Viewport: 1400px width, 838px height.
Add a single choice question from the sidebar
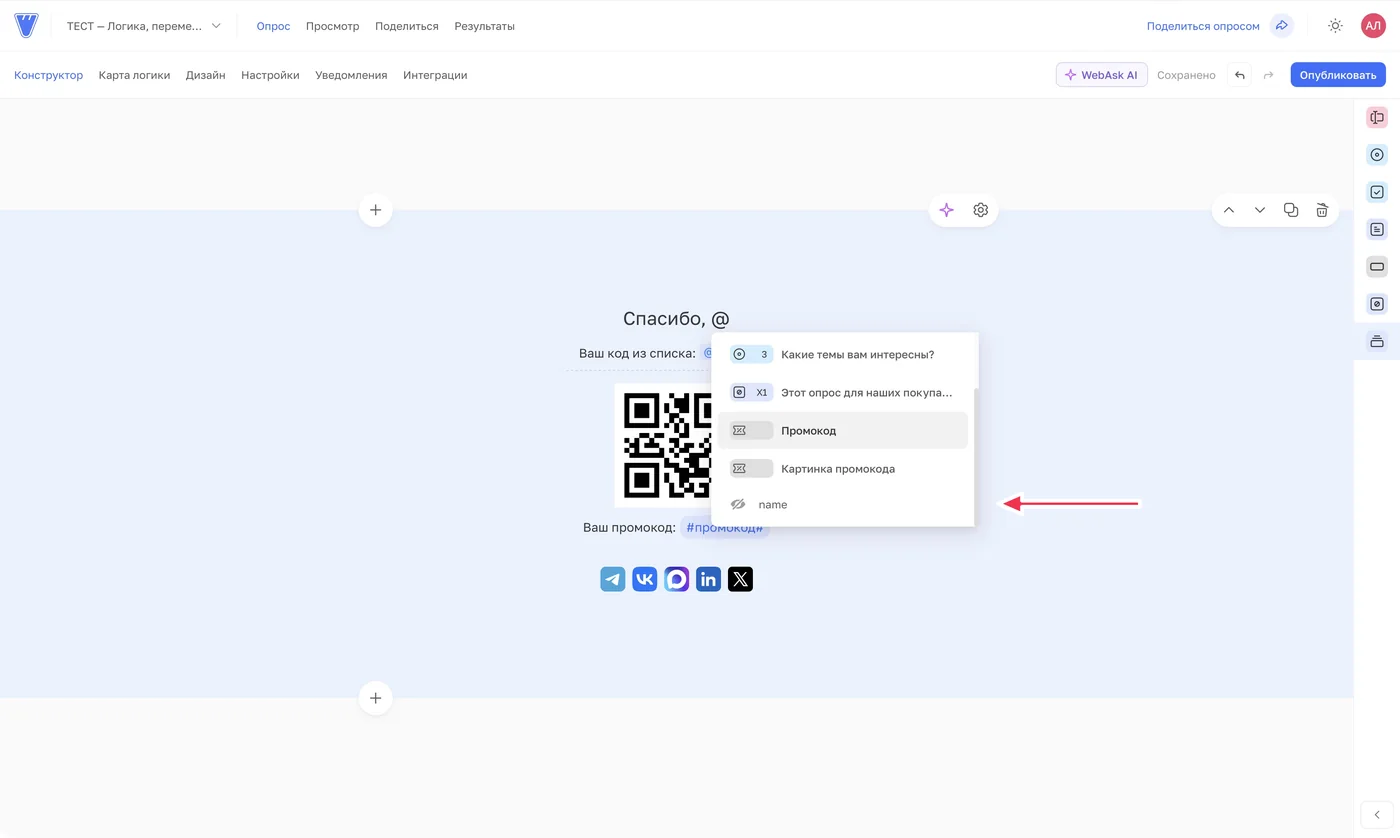click(1377, 155)
